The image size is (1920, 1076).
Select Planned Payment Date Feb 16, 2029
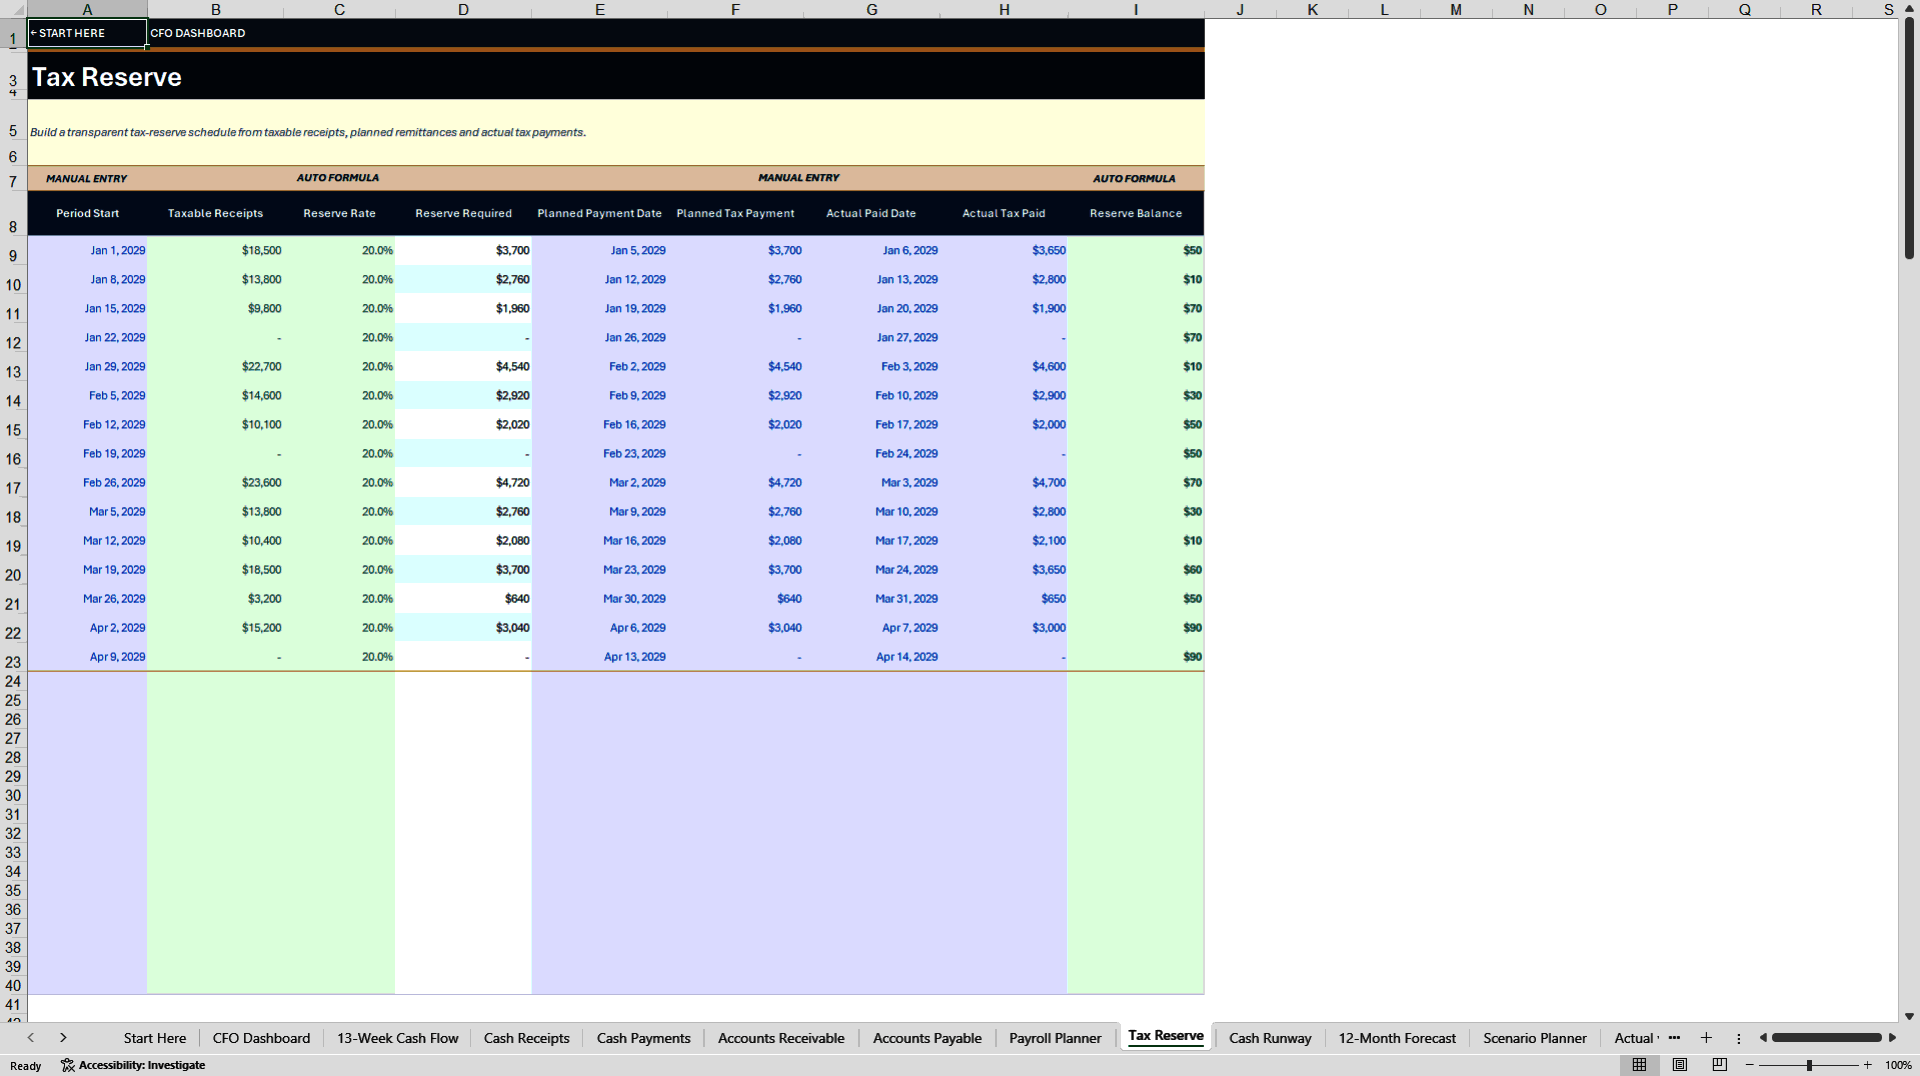599,425
